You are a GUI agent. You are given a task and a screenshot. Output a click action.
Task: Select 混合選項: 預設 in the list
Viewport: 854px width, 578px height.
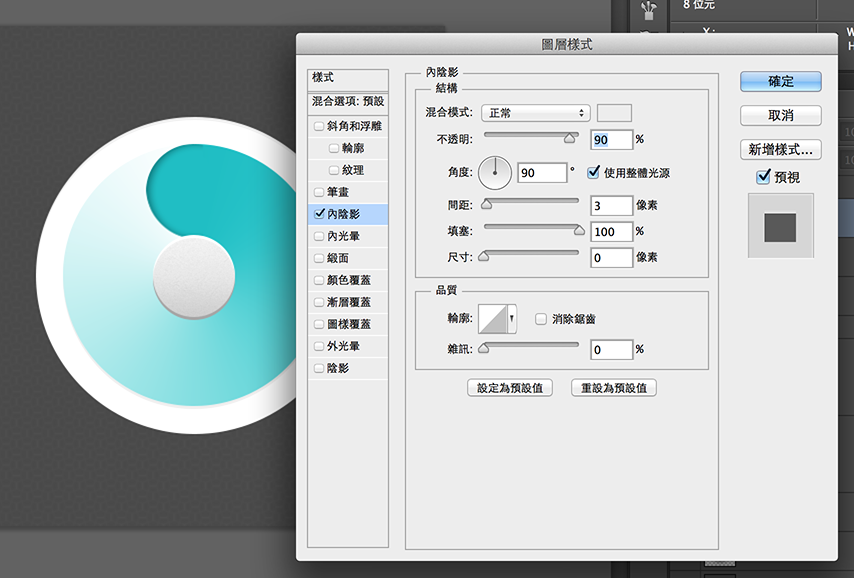pos(348,101)
